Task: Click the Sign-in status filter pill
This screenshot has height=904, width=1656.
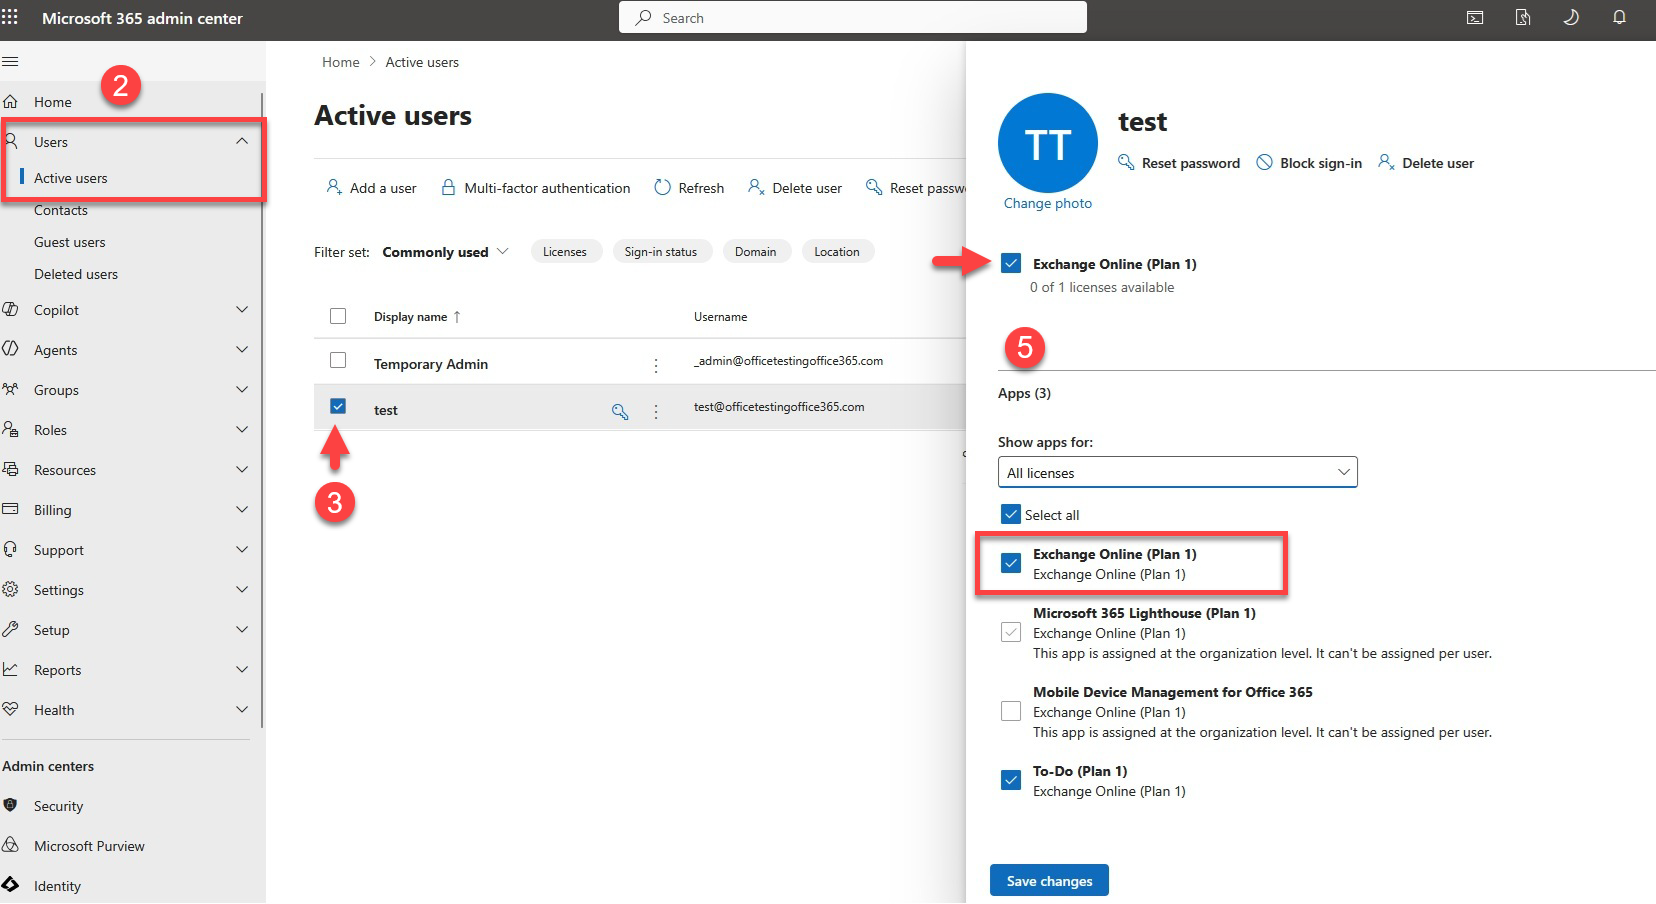Action: point(661,251)
